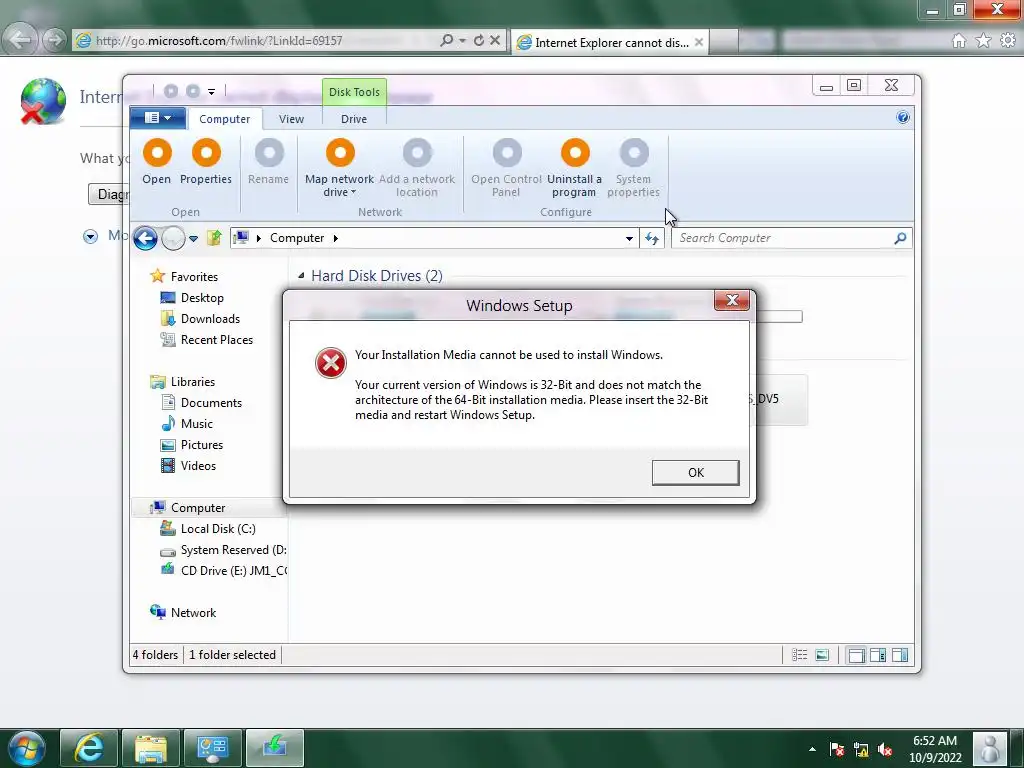
Task: Click Internet Explorer address bar URL
Action: 219,40
